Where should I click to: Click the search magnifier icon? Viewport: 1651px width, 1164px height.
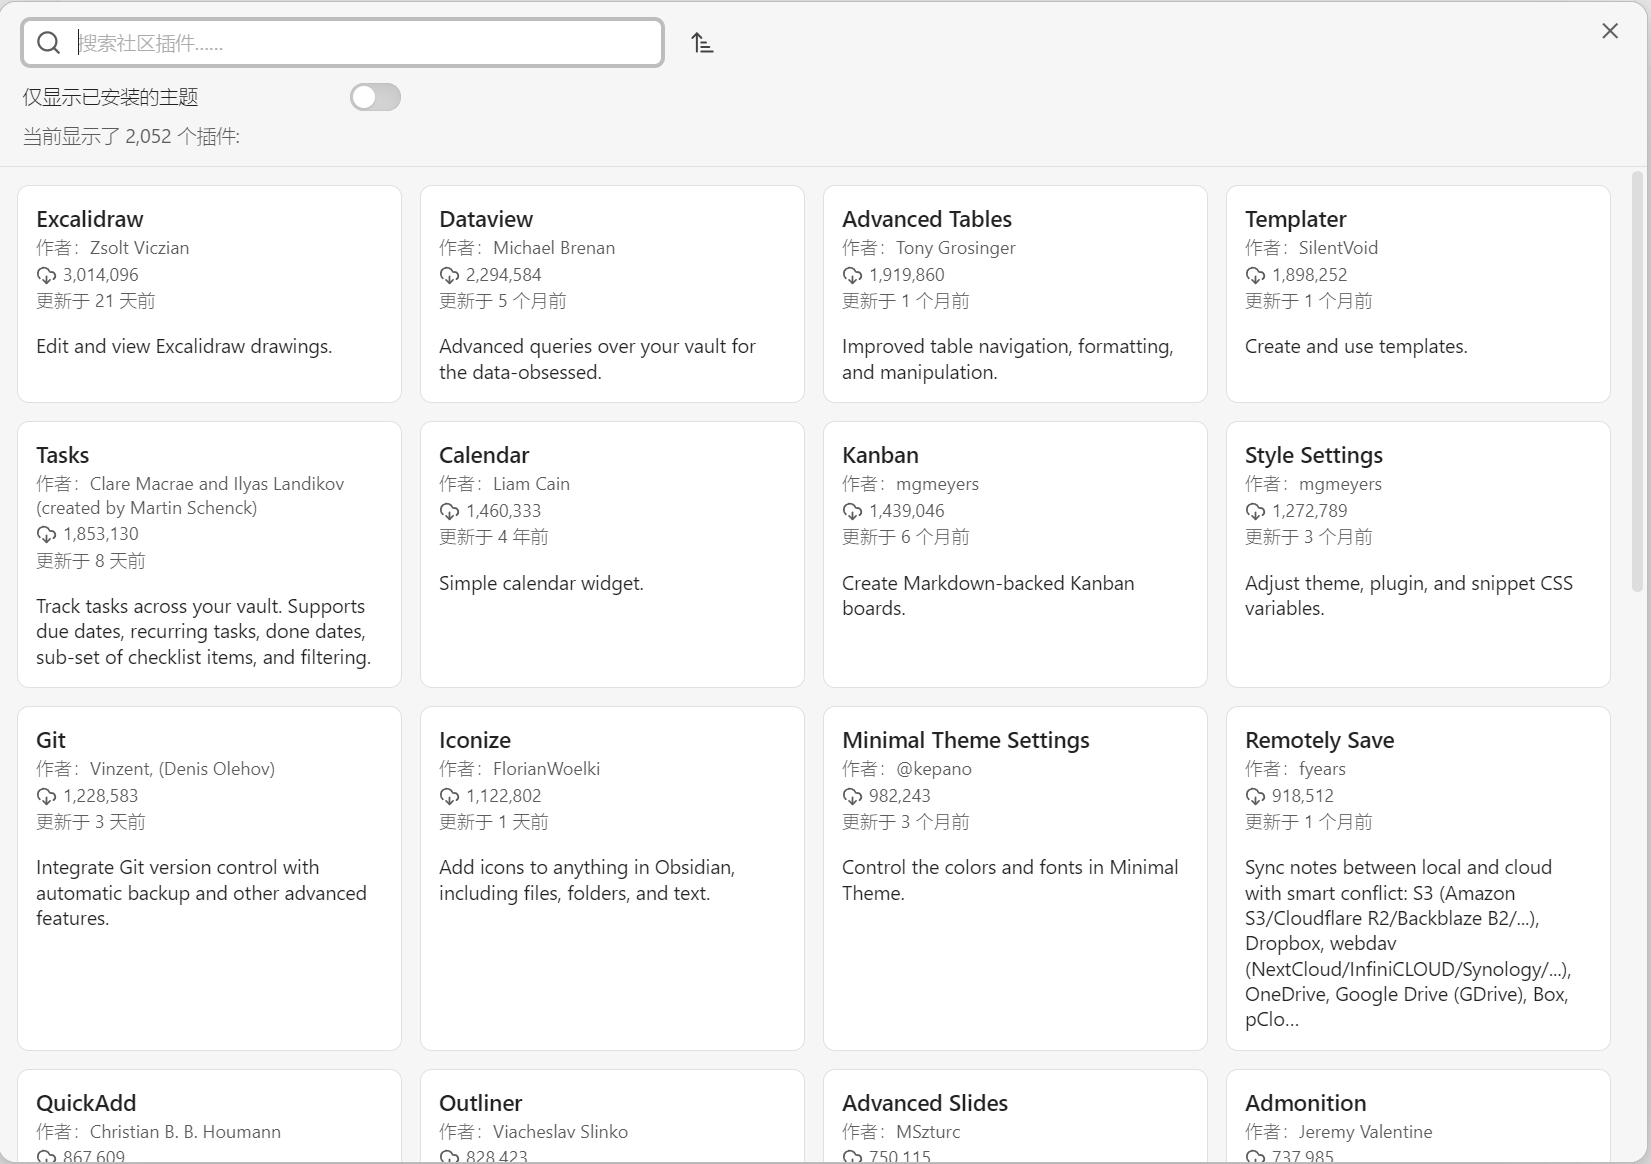point(48,43)
